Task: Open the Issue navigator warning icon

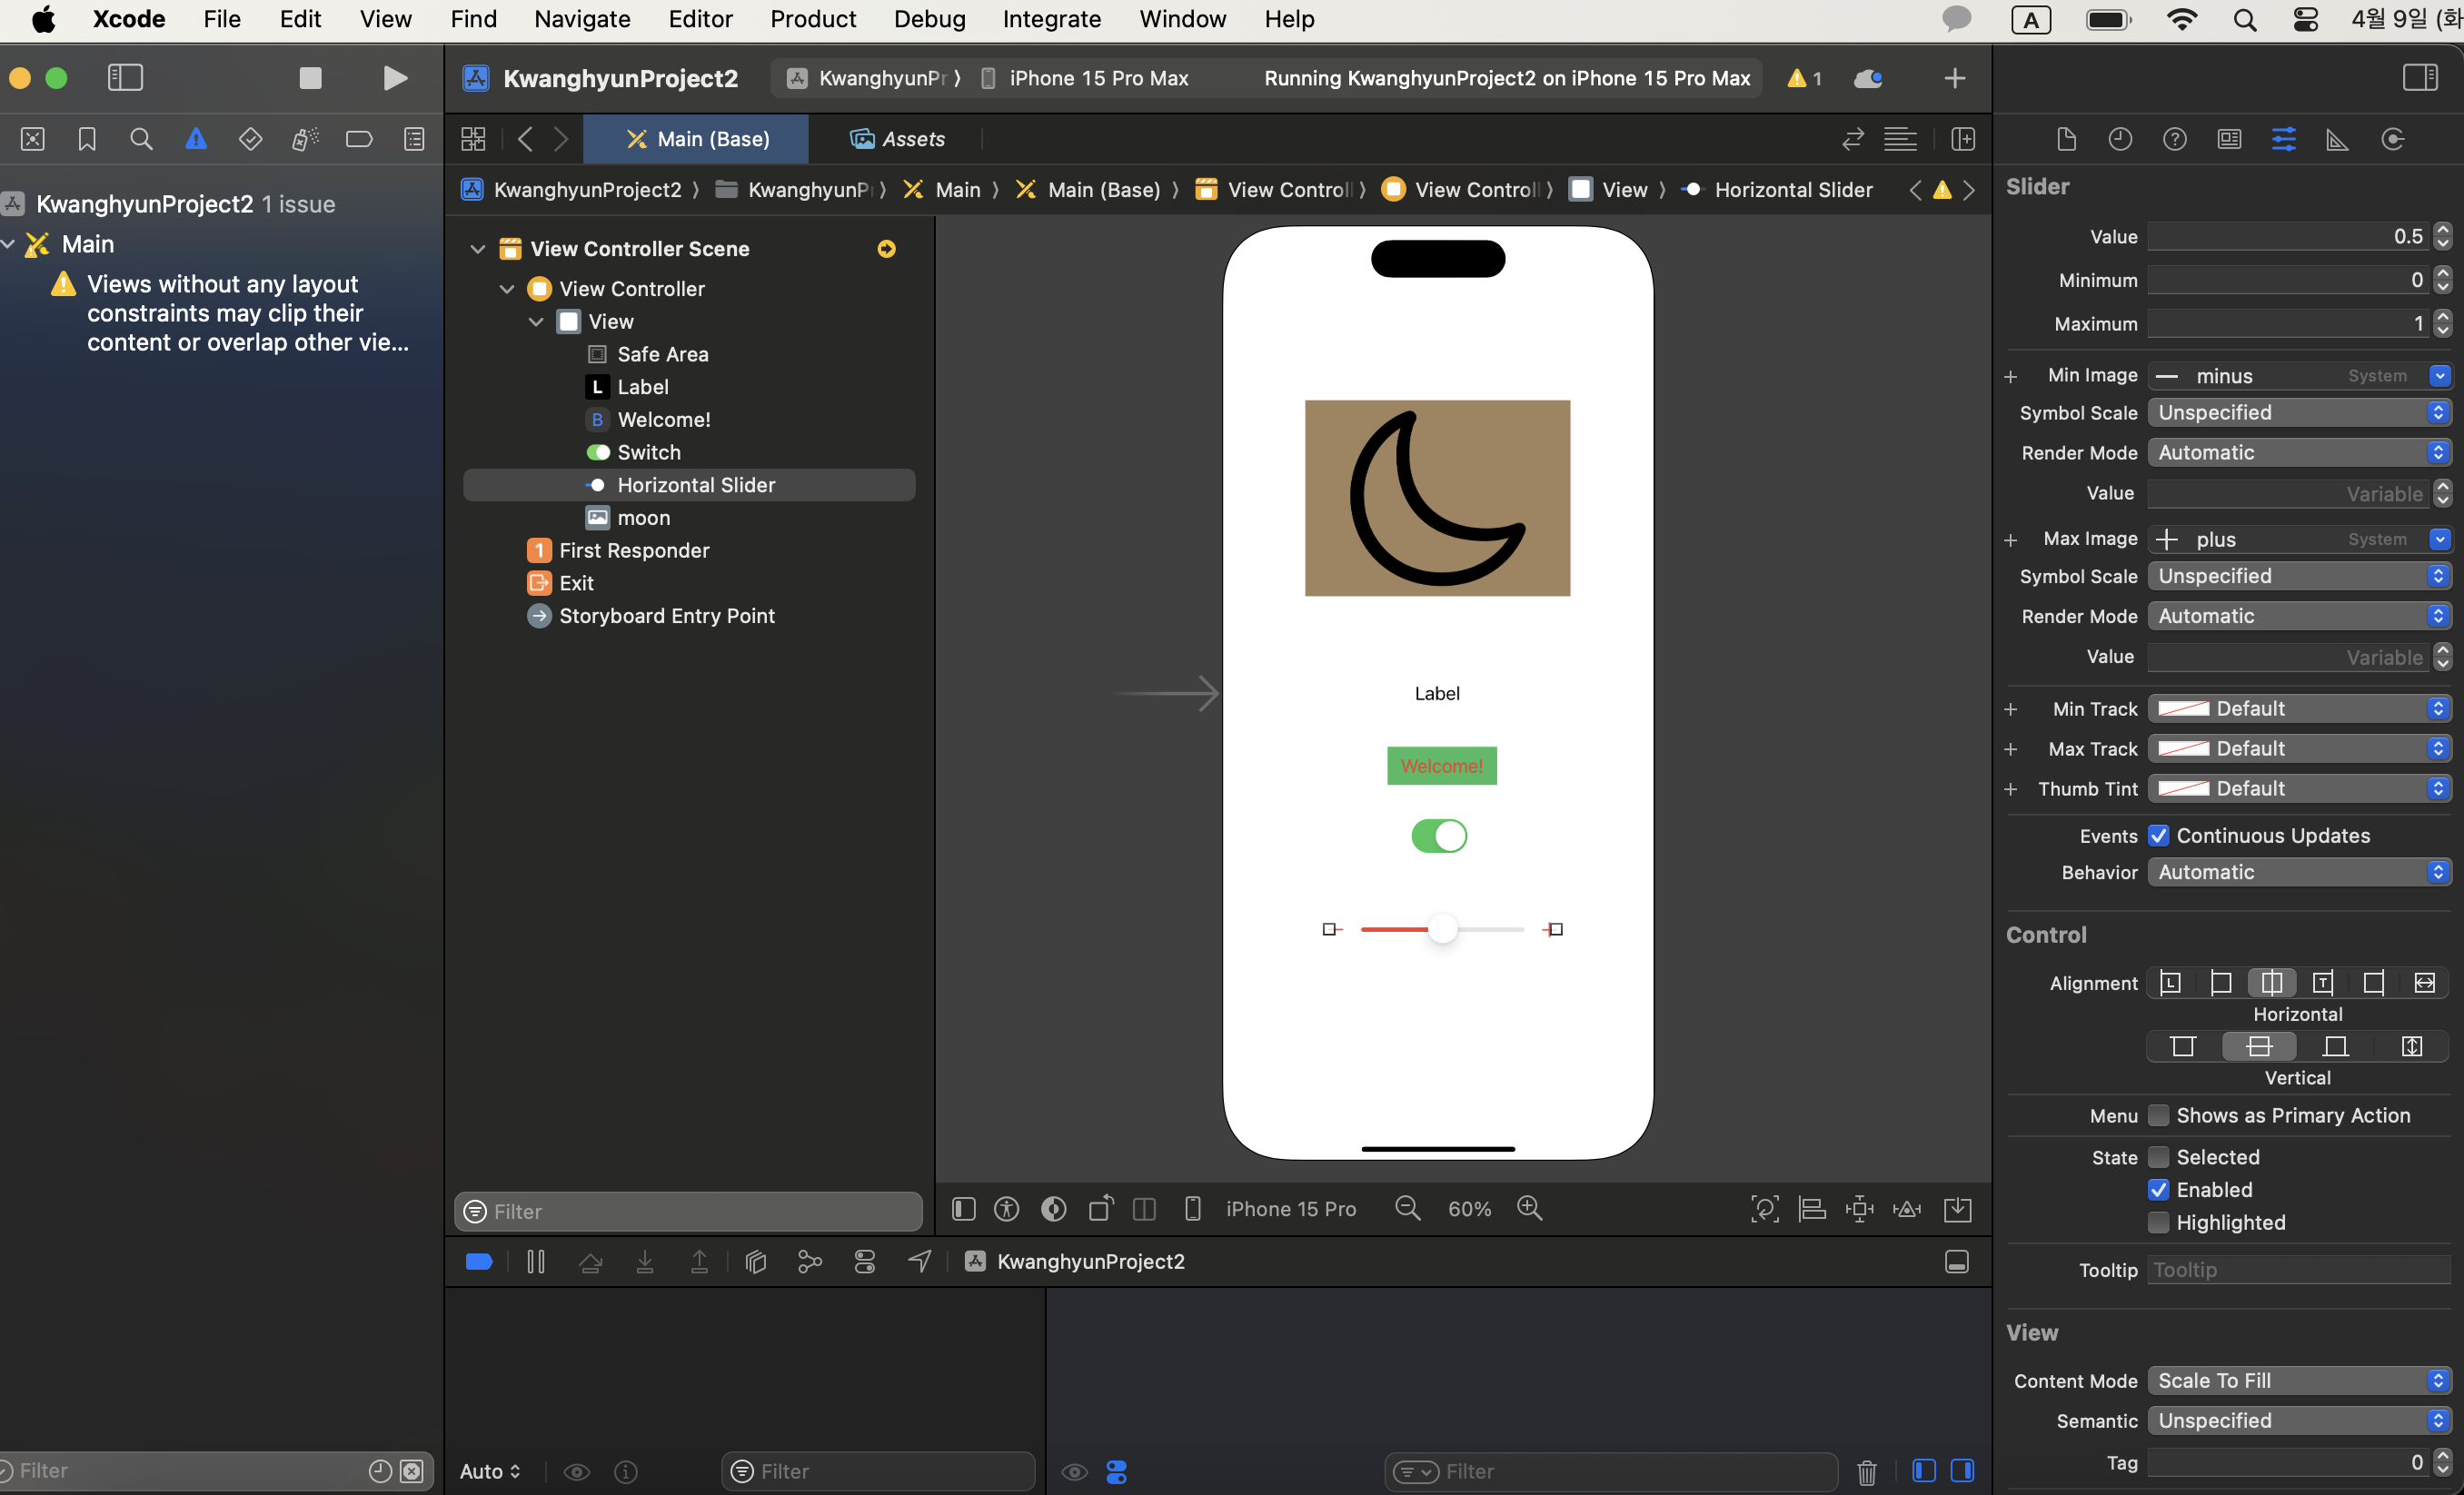Action: click(x=196, y=139)
